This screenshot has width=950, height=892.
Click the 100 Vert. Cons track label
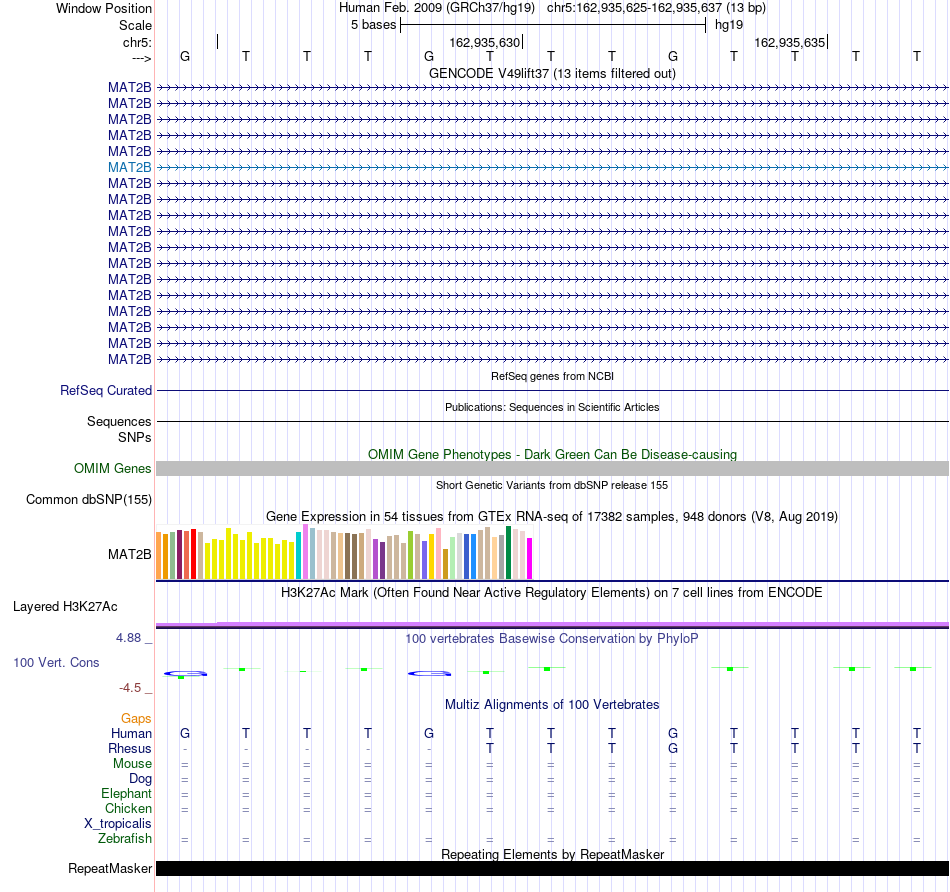(56, 662)
